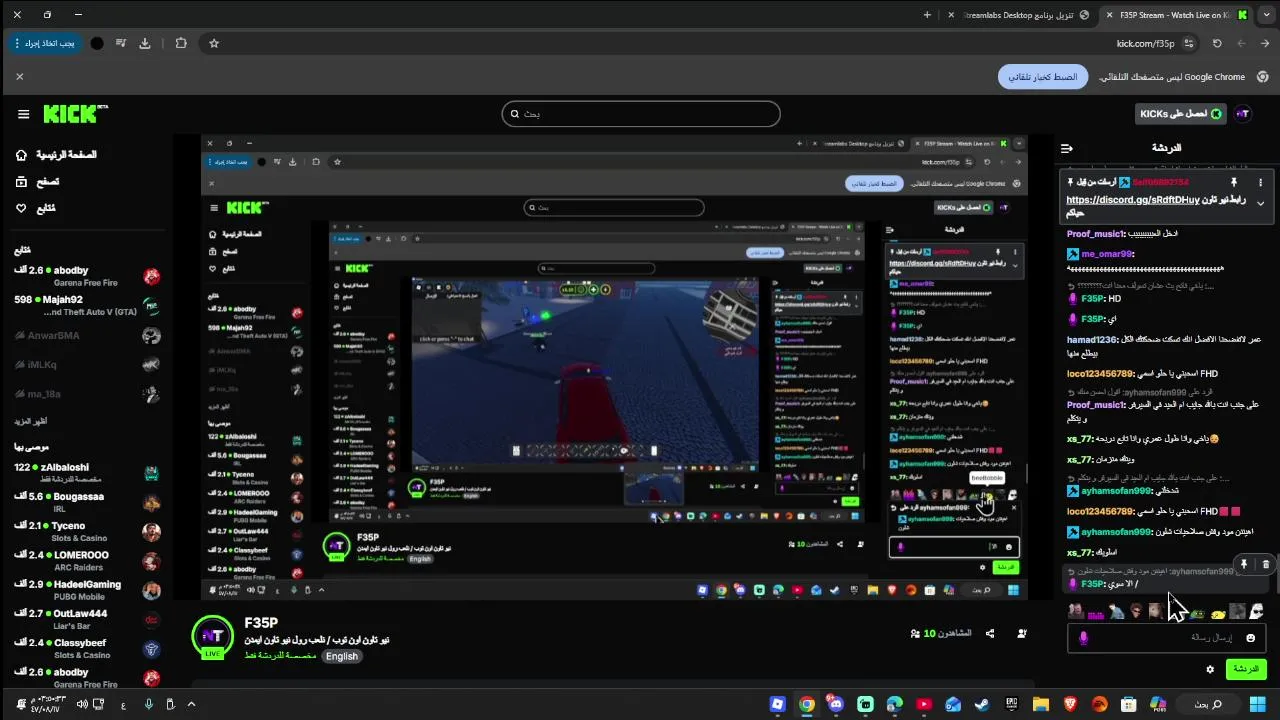Viewport: 1280px width, 720px height.
Task: Open chat settings gear
Action: (1210, 669)
